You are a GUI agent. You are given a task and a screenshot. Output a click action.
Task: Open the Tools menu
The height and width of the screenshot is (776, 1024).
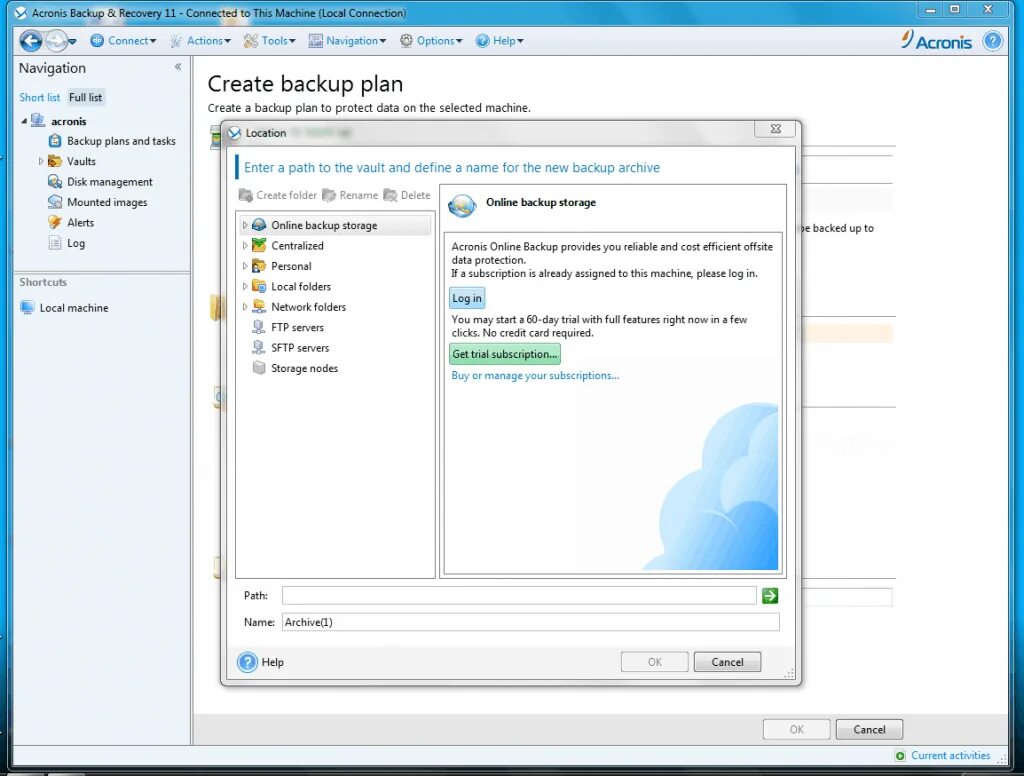[270, 40]
